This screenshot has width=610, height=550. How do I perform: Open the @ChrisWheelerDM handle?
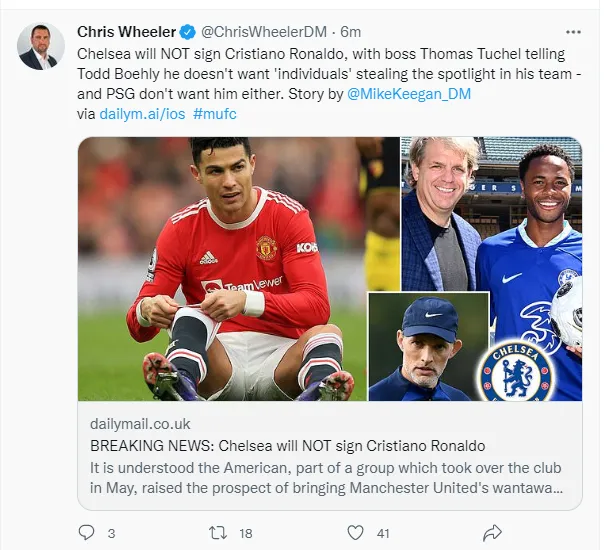tap(260, 31)
